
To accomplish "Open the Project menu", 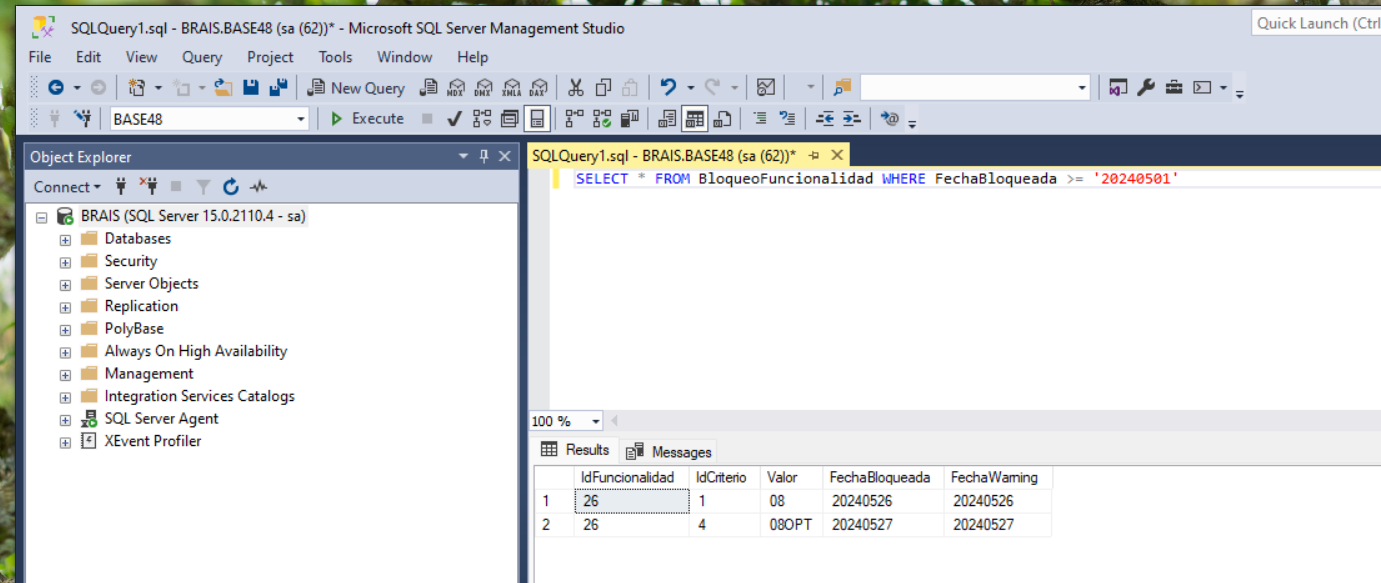I will tap(270, 57).
